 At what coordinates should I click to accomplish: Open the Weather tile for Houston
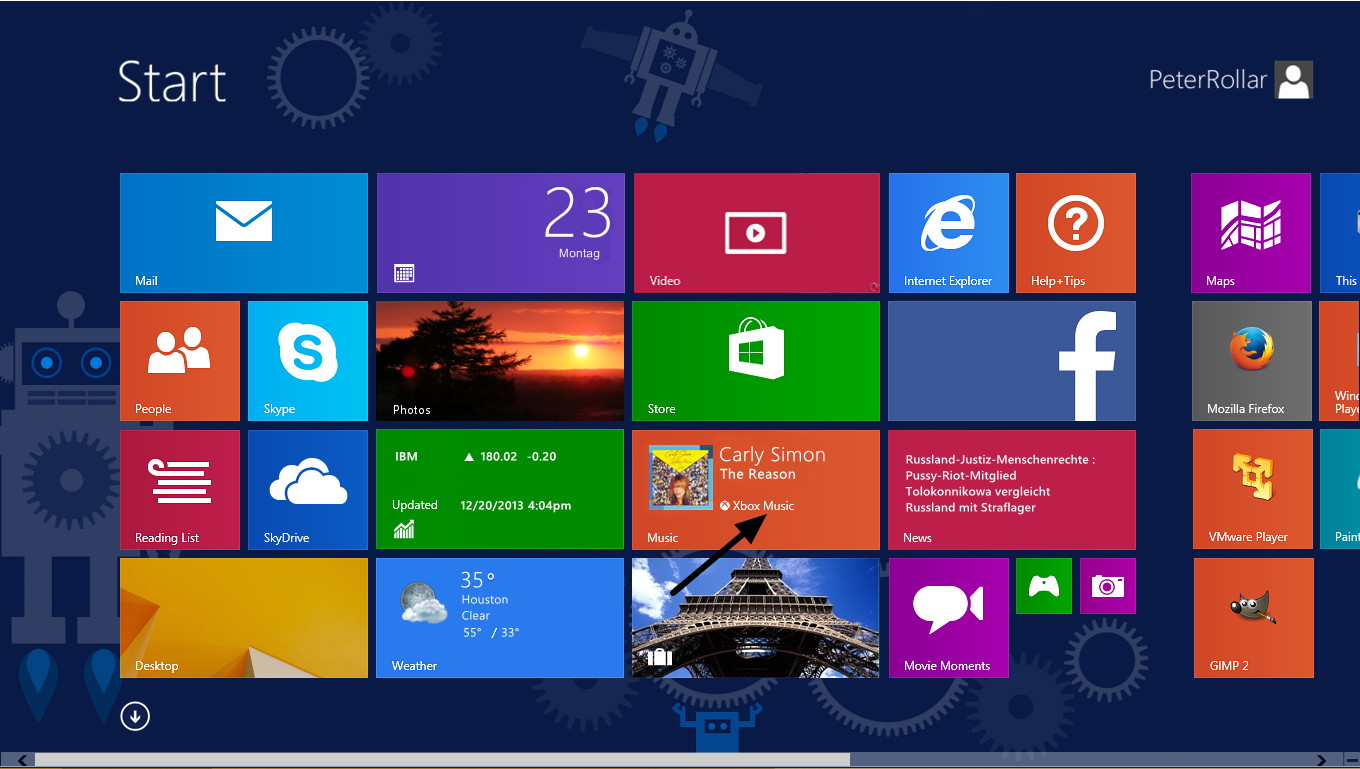[500, 618]
